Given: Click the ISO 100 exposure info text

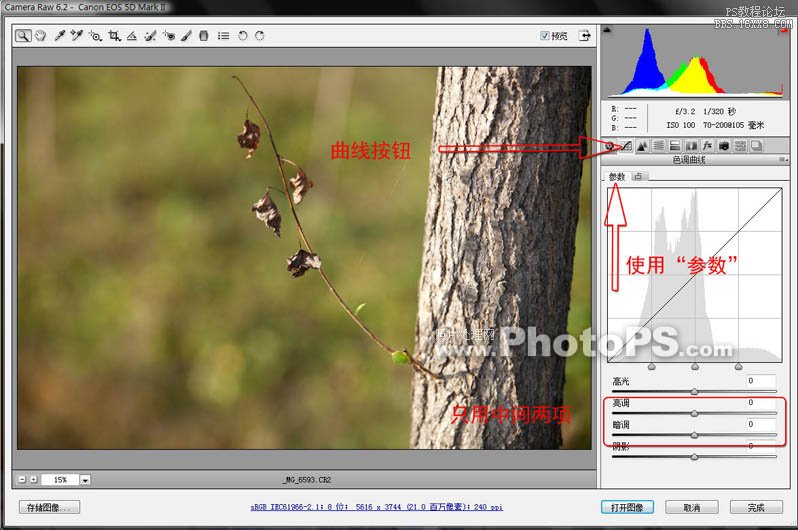Looking at the screenshot, I should pyautogui.click(x=680, y=125).
